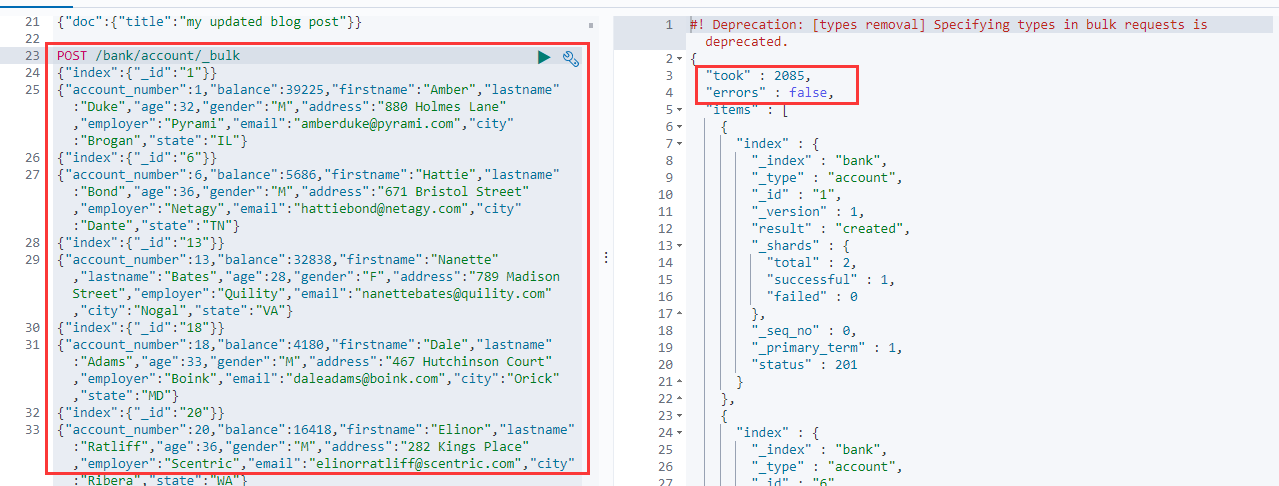Click the fold marker at response line 17
Image resolution: width=1279 pixels, height=486 pixels.
tap(680, 314)
